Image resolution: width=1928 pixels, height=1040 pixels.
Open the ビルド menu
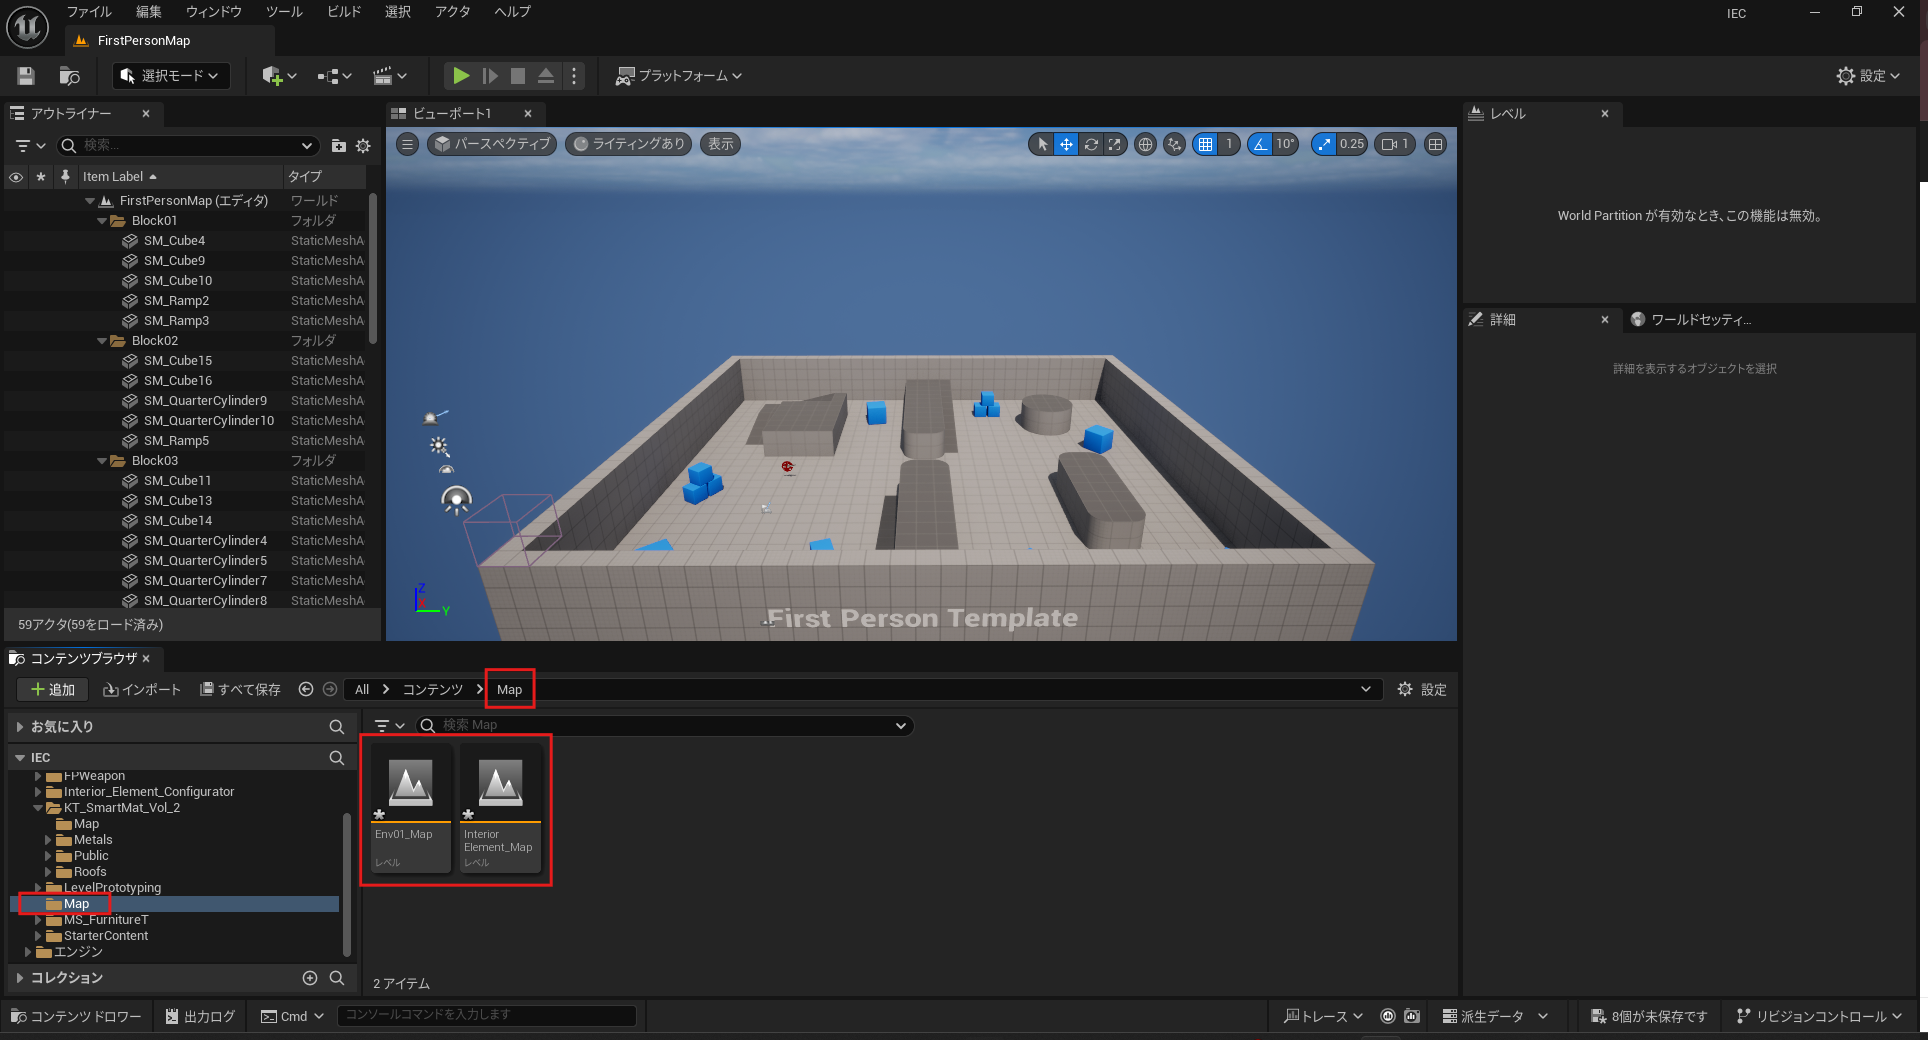[x=344, y=12]
